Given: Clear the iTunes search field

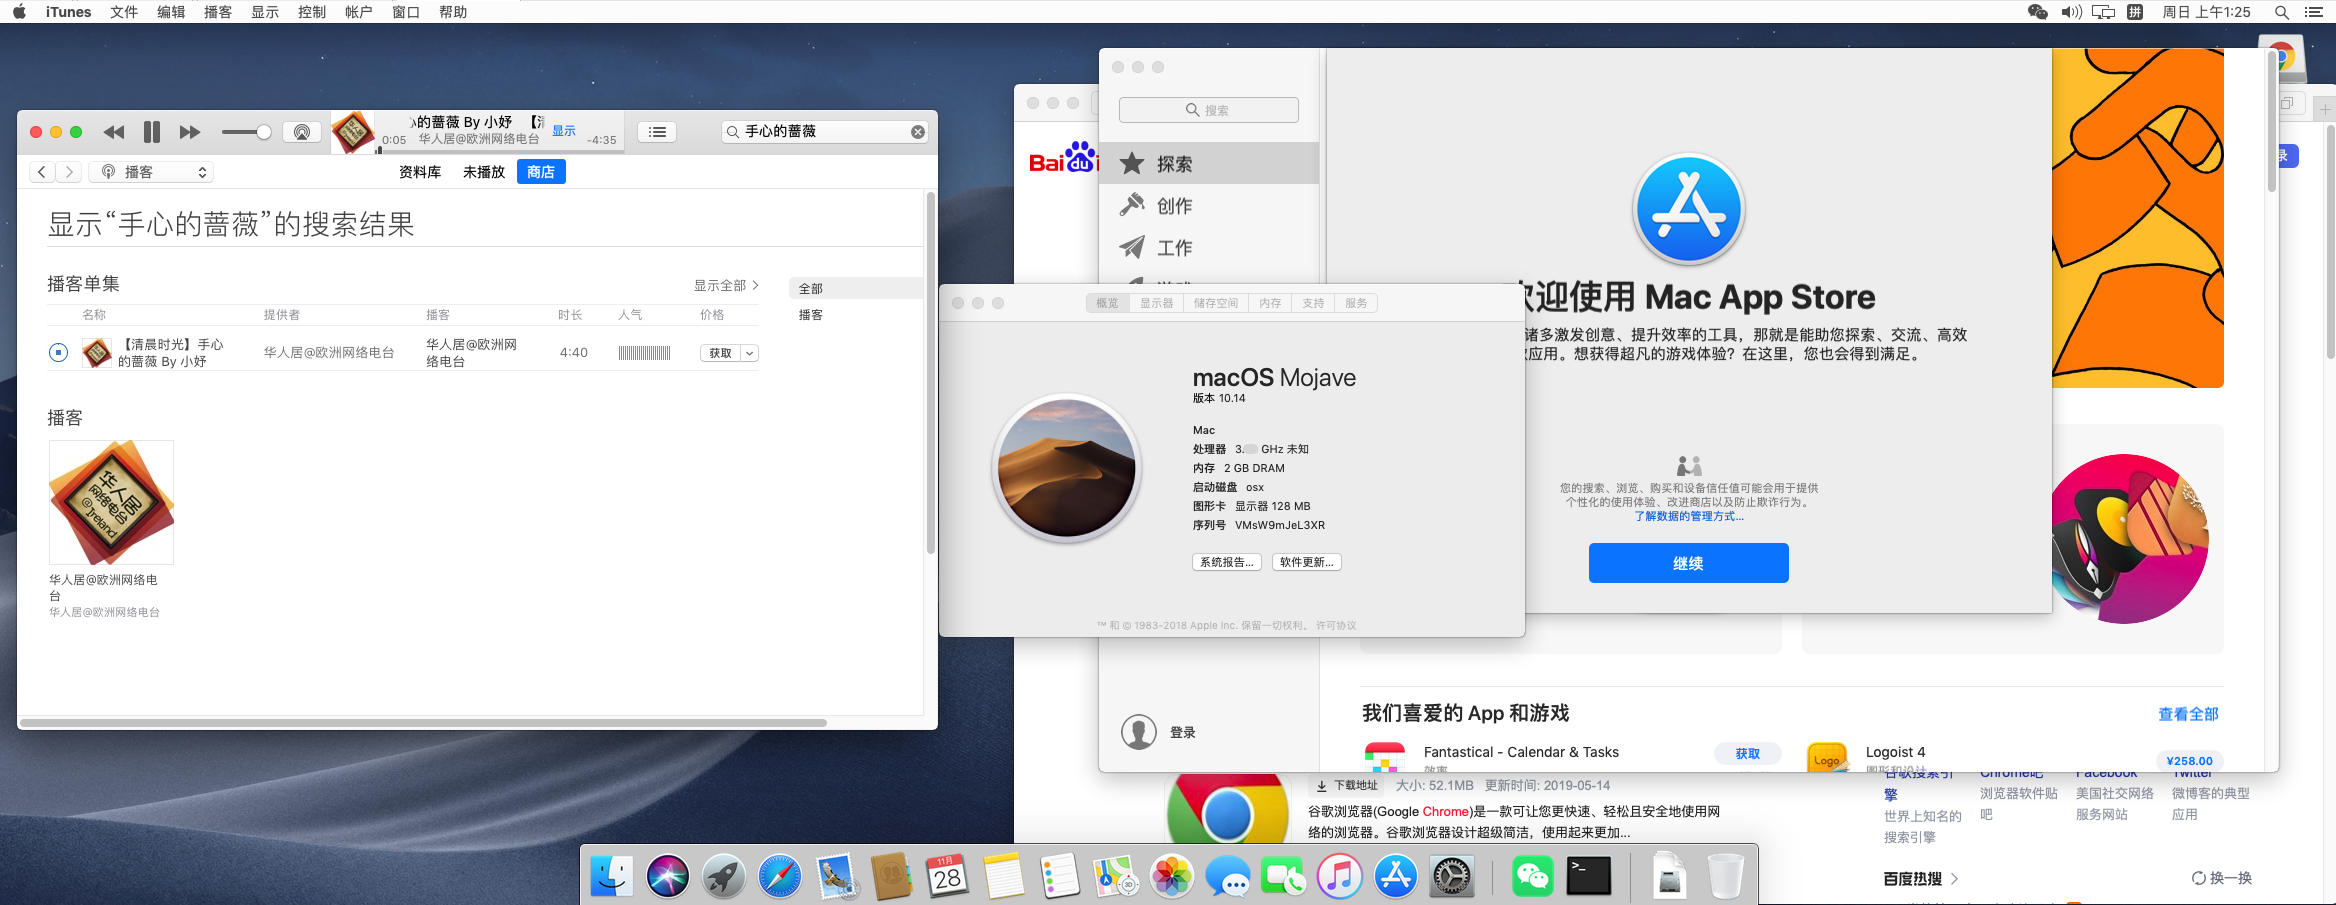Looking at the screenshot, I should point(918,132).
